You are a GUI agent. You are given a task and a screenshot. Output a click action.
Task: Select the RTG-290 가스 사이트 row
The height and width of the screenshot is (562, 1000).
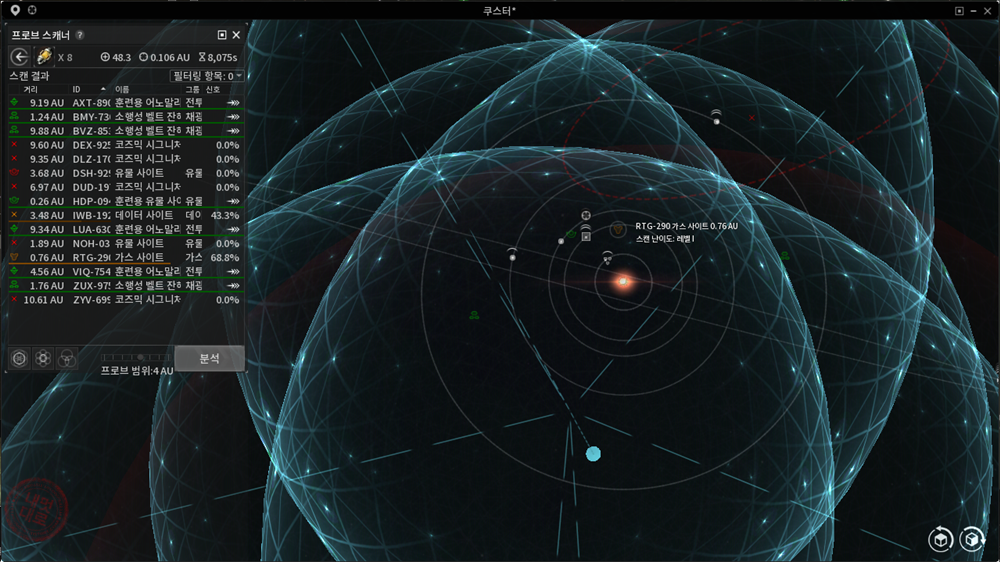[126, 257]
